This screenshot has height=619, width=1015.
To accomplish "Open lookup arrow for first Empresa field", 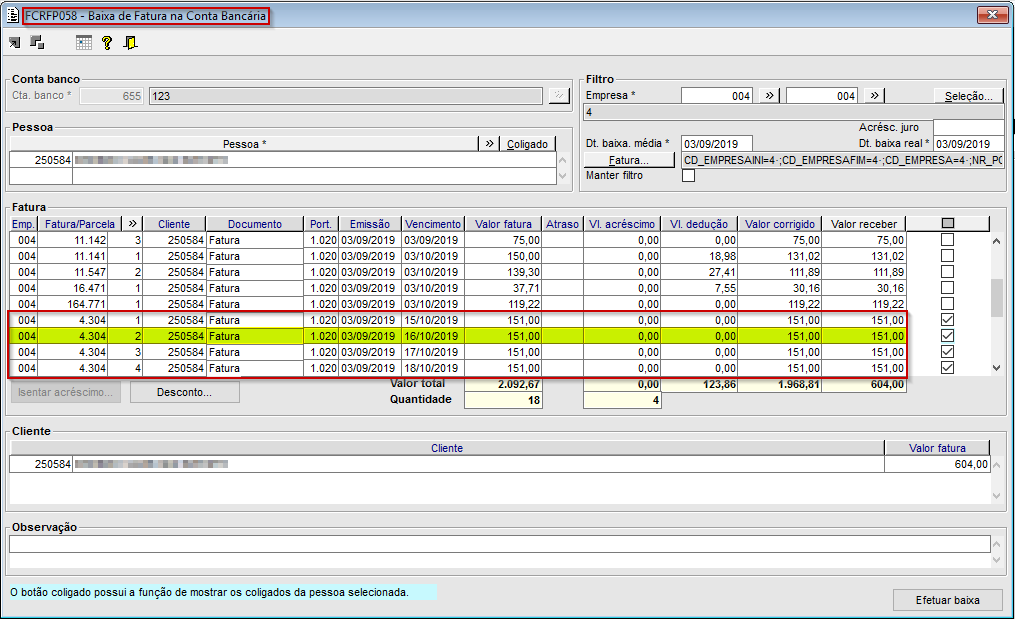I will point(769,96).
